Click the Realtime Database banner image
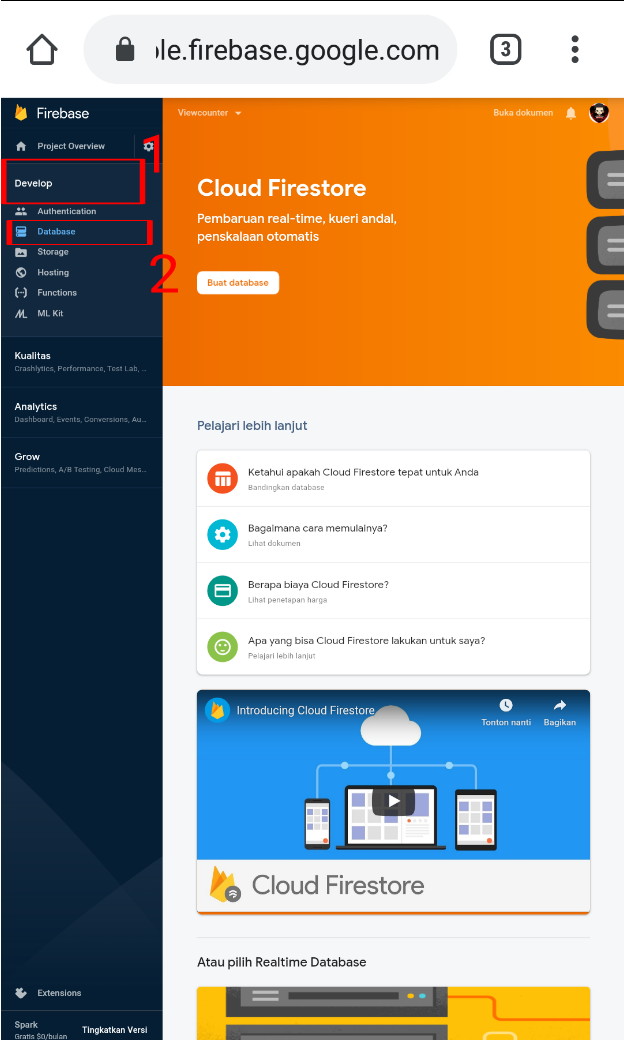 point(393,1013)
